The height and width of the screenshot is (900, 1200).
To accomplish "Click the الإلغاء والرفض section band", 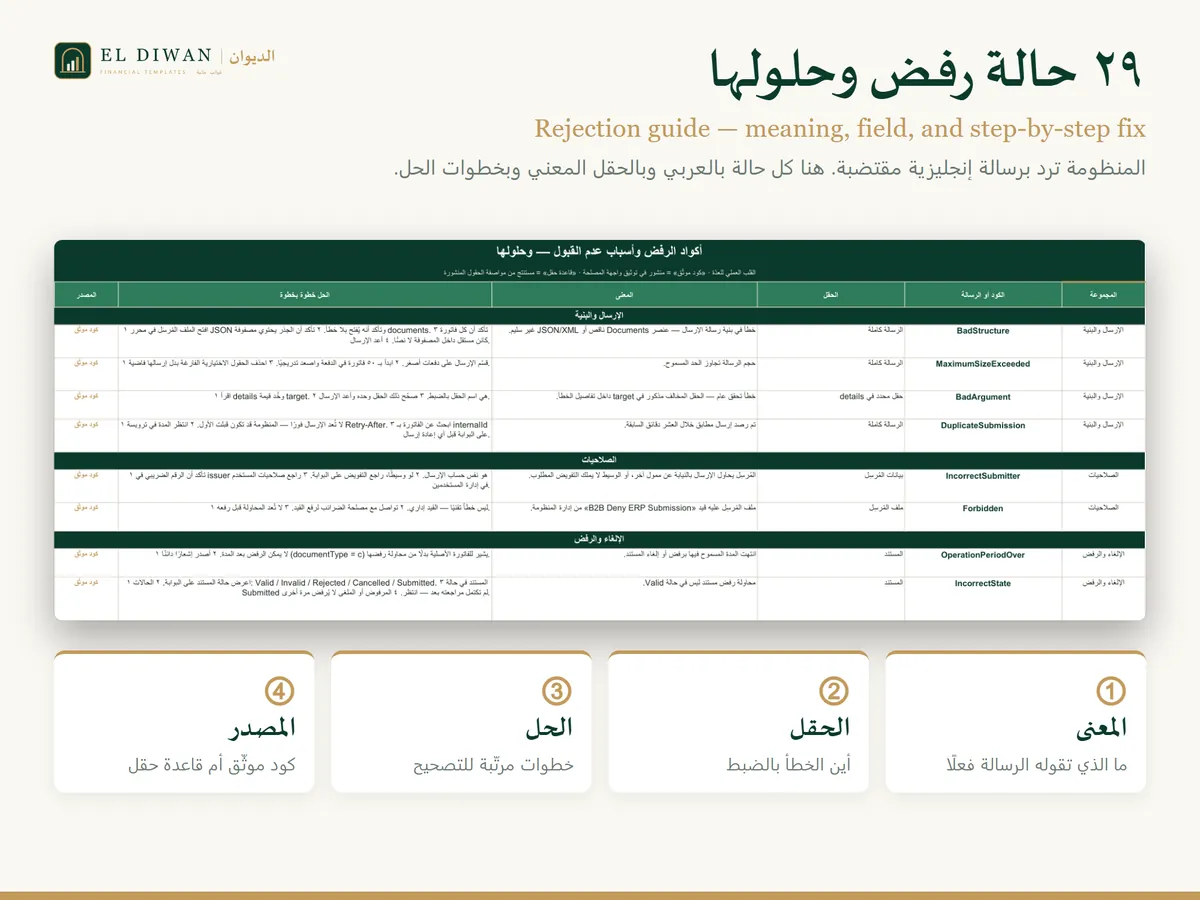I will [x=600, y=539].
